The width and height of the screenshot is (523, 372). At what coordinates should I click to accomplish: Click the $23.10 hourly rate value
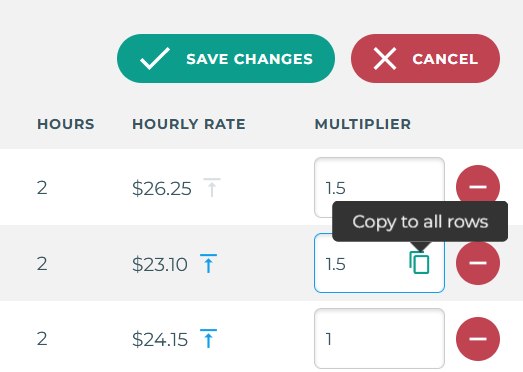160,264
